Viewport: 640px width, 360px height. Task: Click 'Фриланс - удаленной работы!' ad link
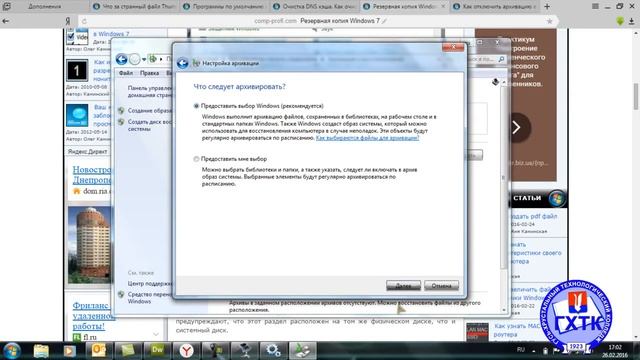pos(92,316)
